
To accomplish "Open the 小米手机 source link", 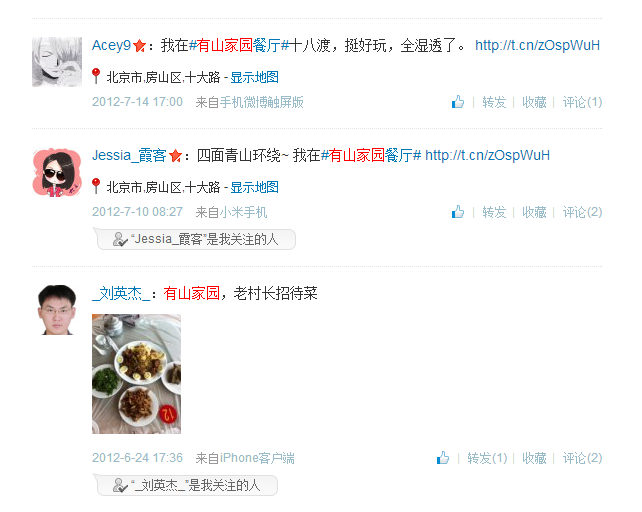I will click(x=243, y=212).
